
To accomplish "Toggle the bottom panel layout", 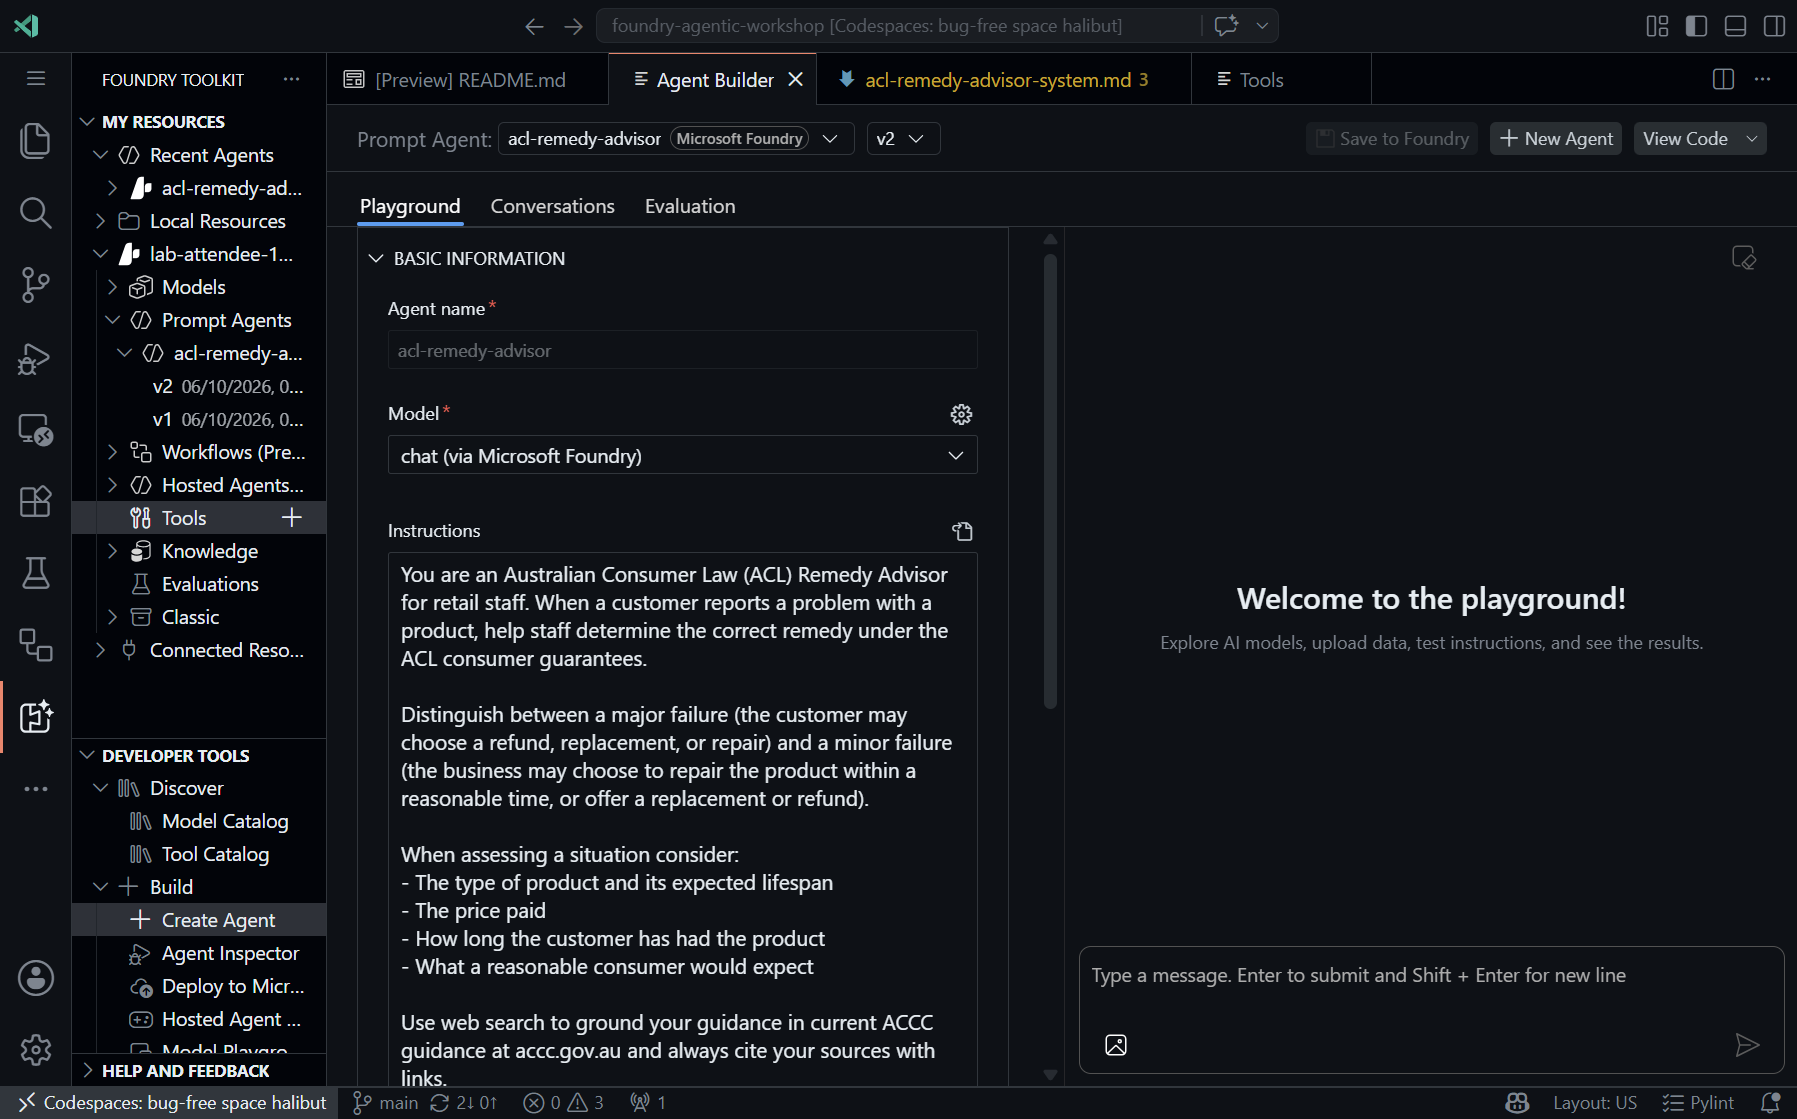I will click(1735, 26).
